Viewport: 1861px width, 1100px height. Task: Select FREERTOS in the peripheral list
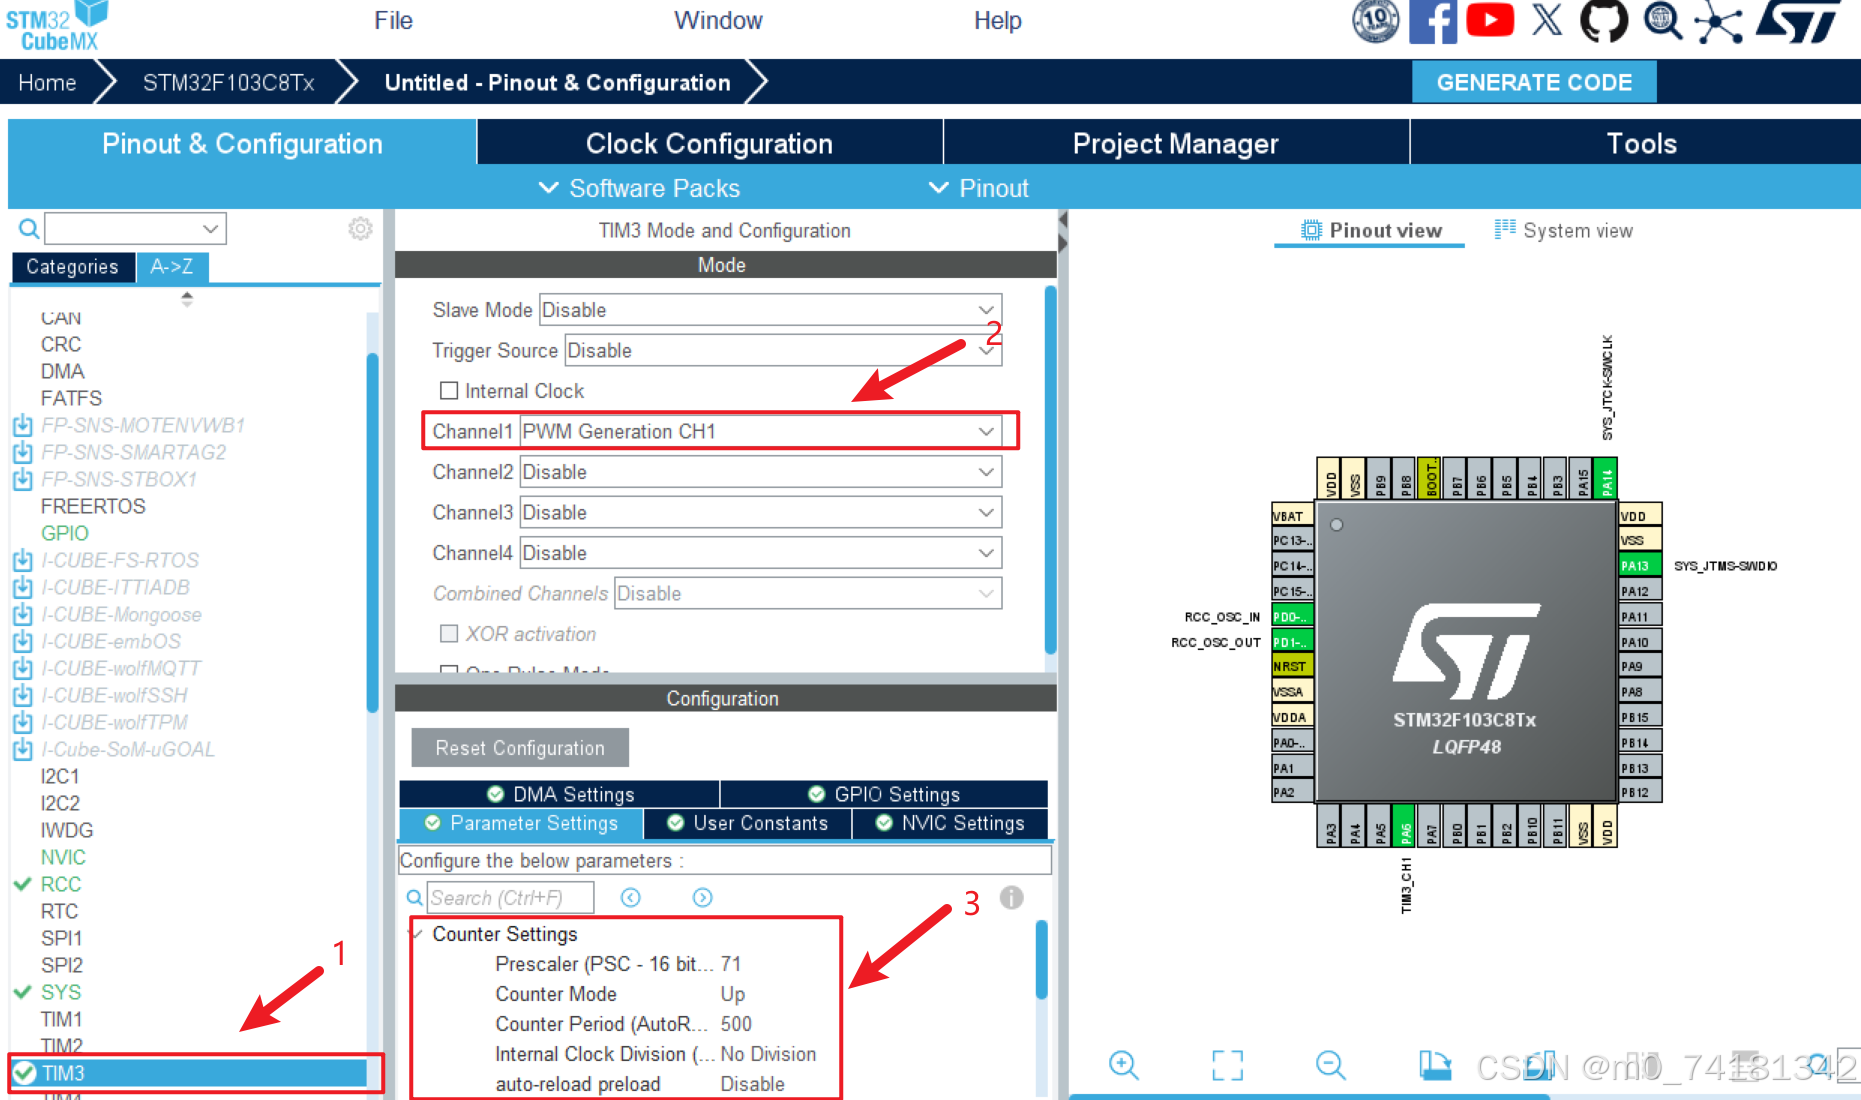[93, 506]
